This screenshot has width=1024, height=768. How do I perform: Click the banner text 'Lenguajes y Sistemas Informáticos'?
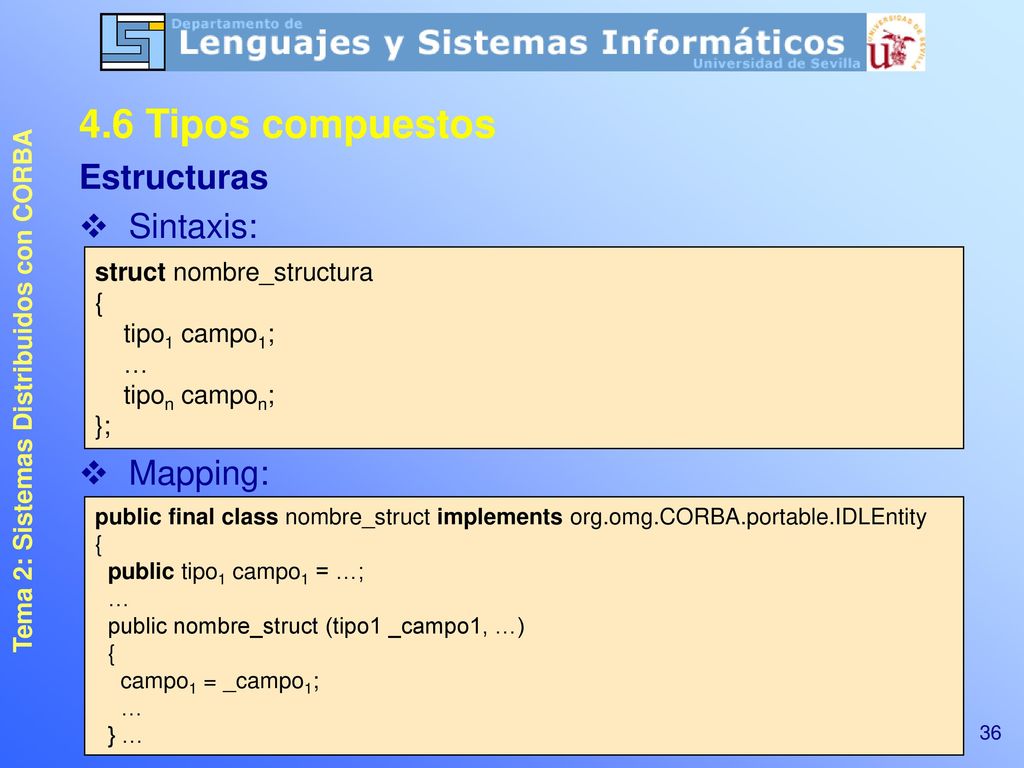(511, 43)
